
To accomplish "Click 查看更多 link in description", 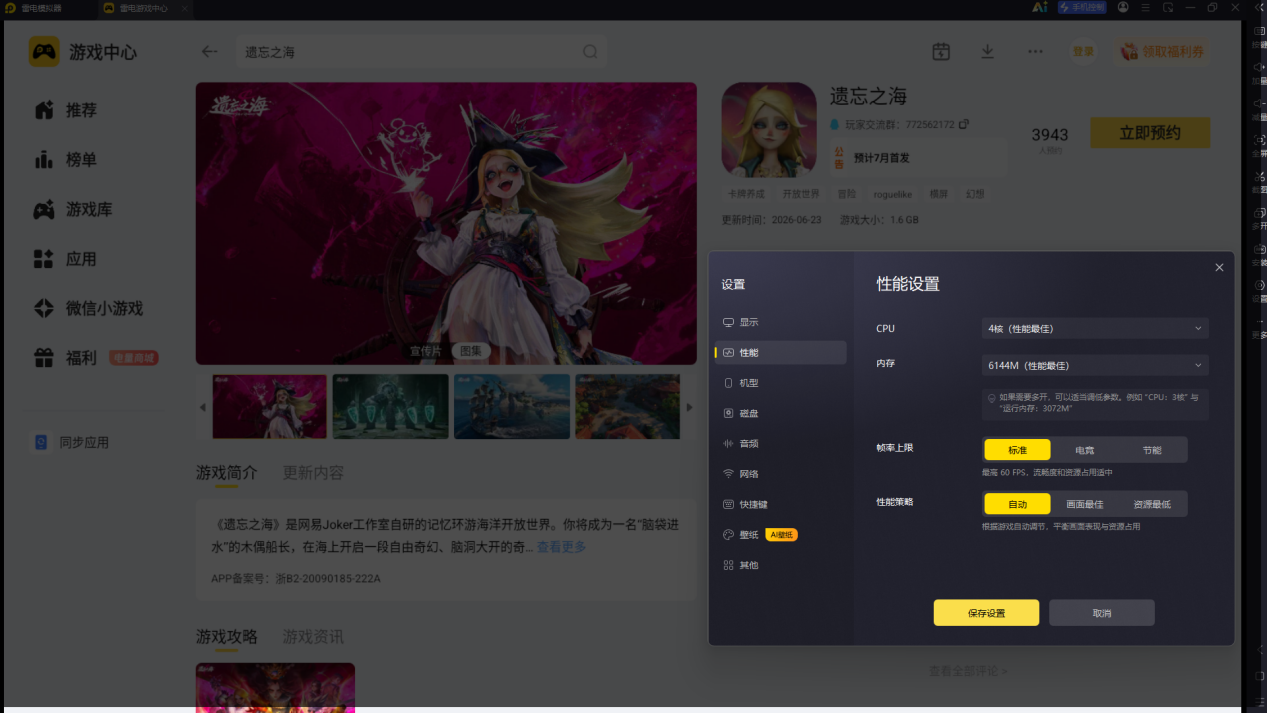I will (562, 547).
